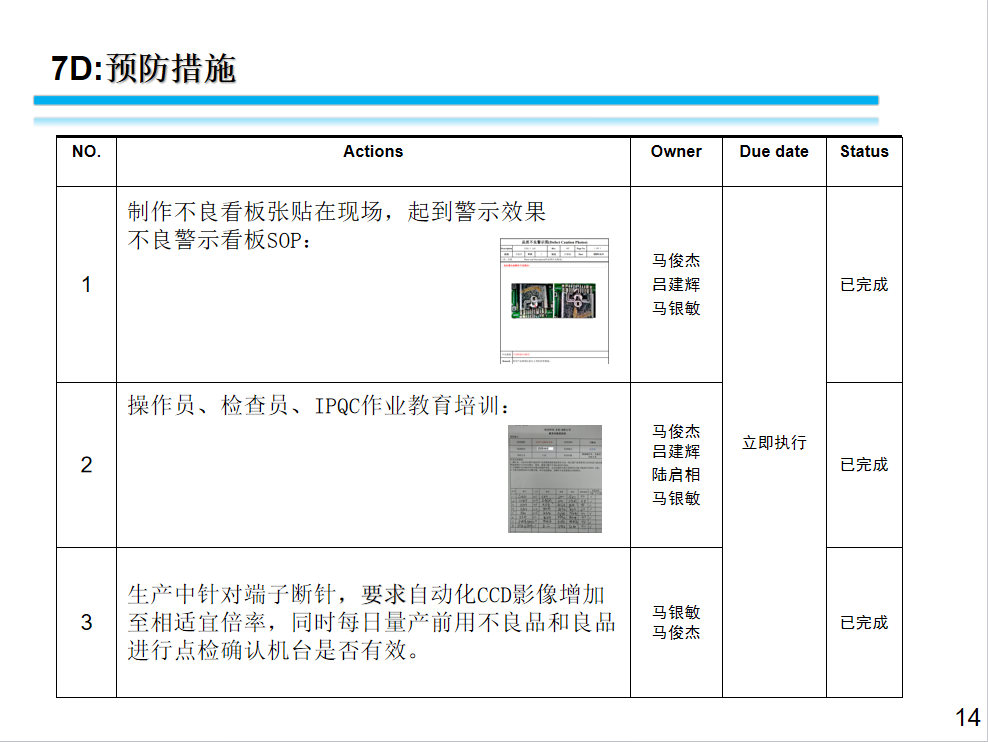Viewport: 988px width, 742px height.
Task: Select owner 吕建辉 in row 1
Action: (676, 285)
